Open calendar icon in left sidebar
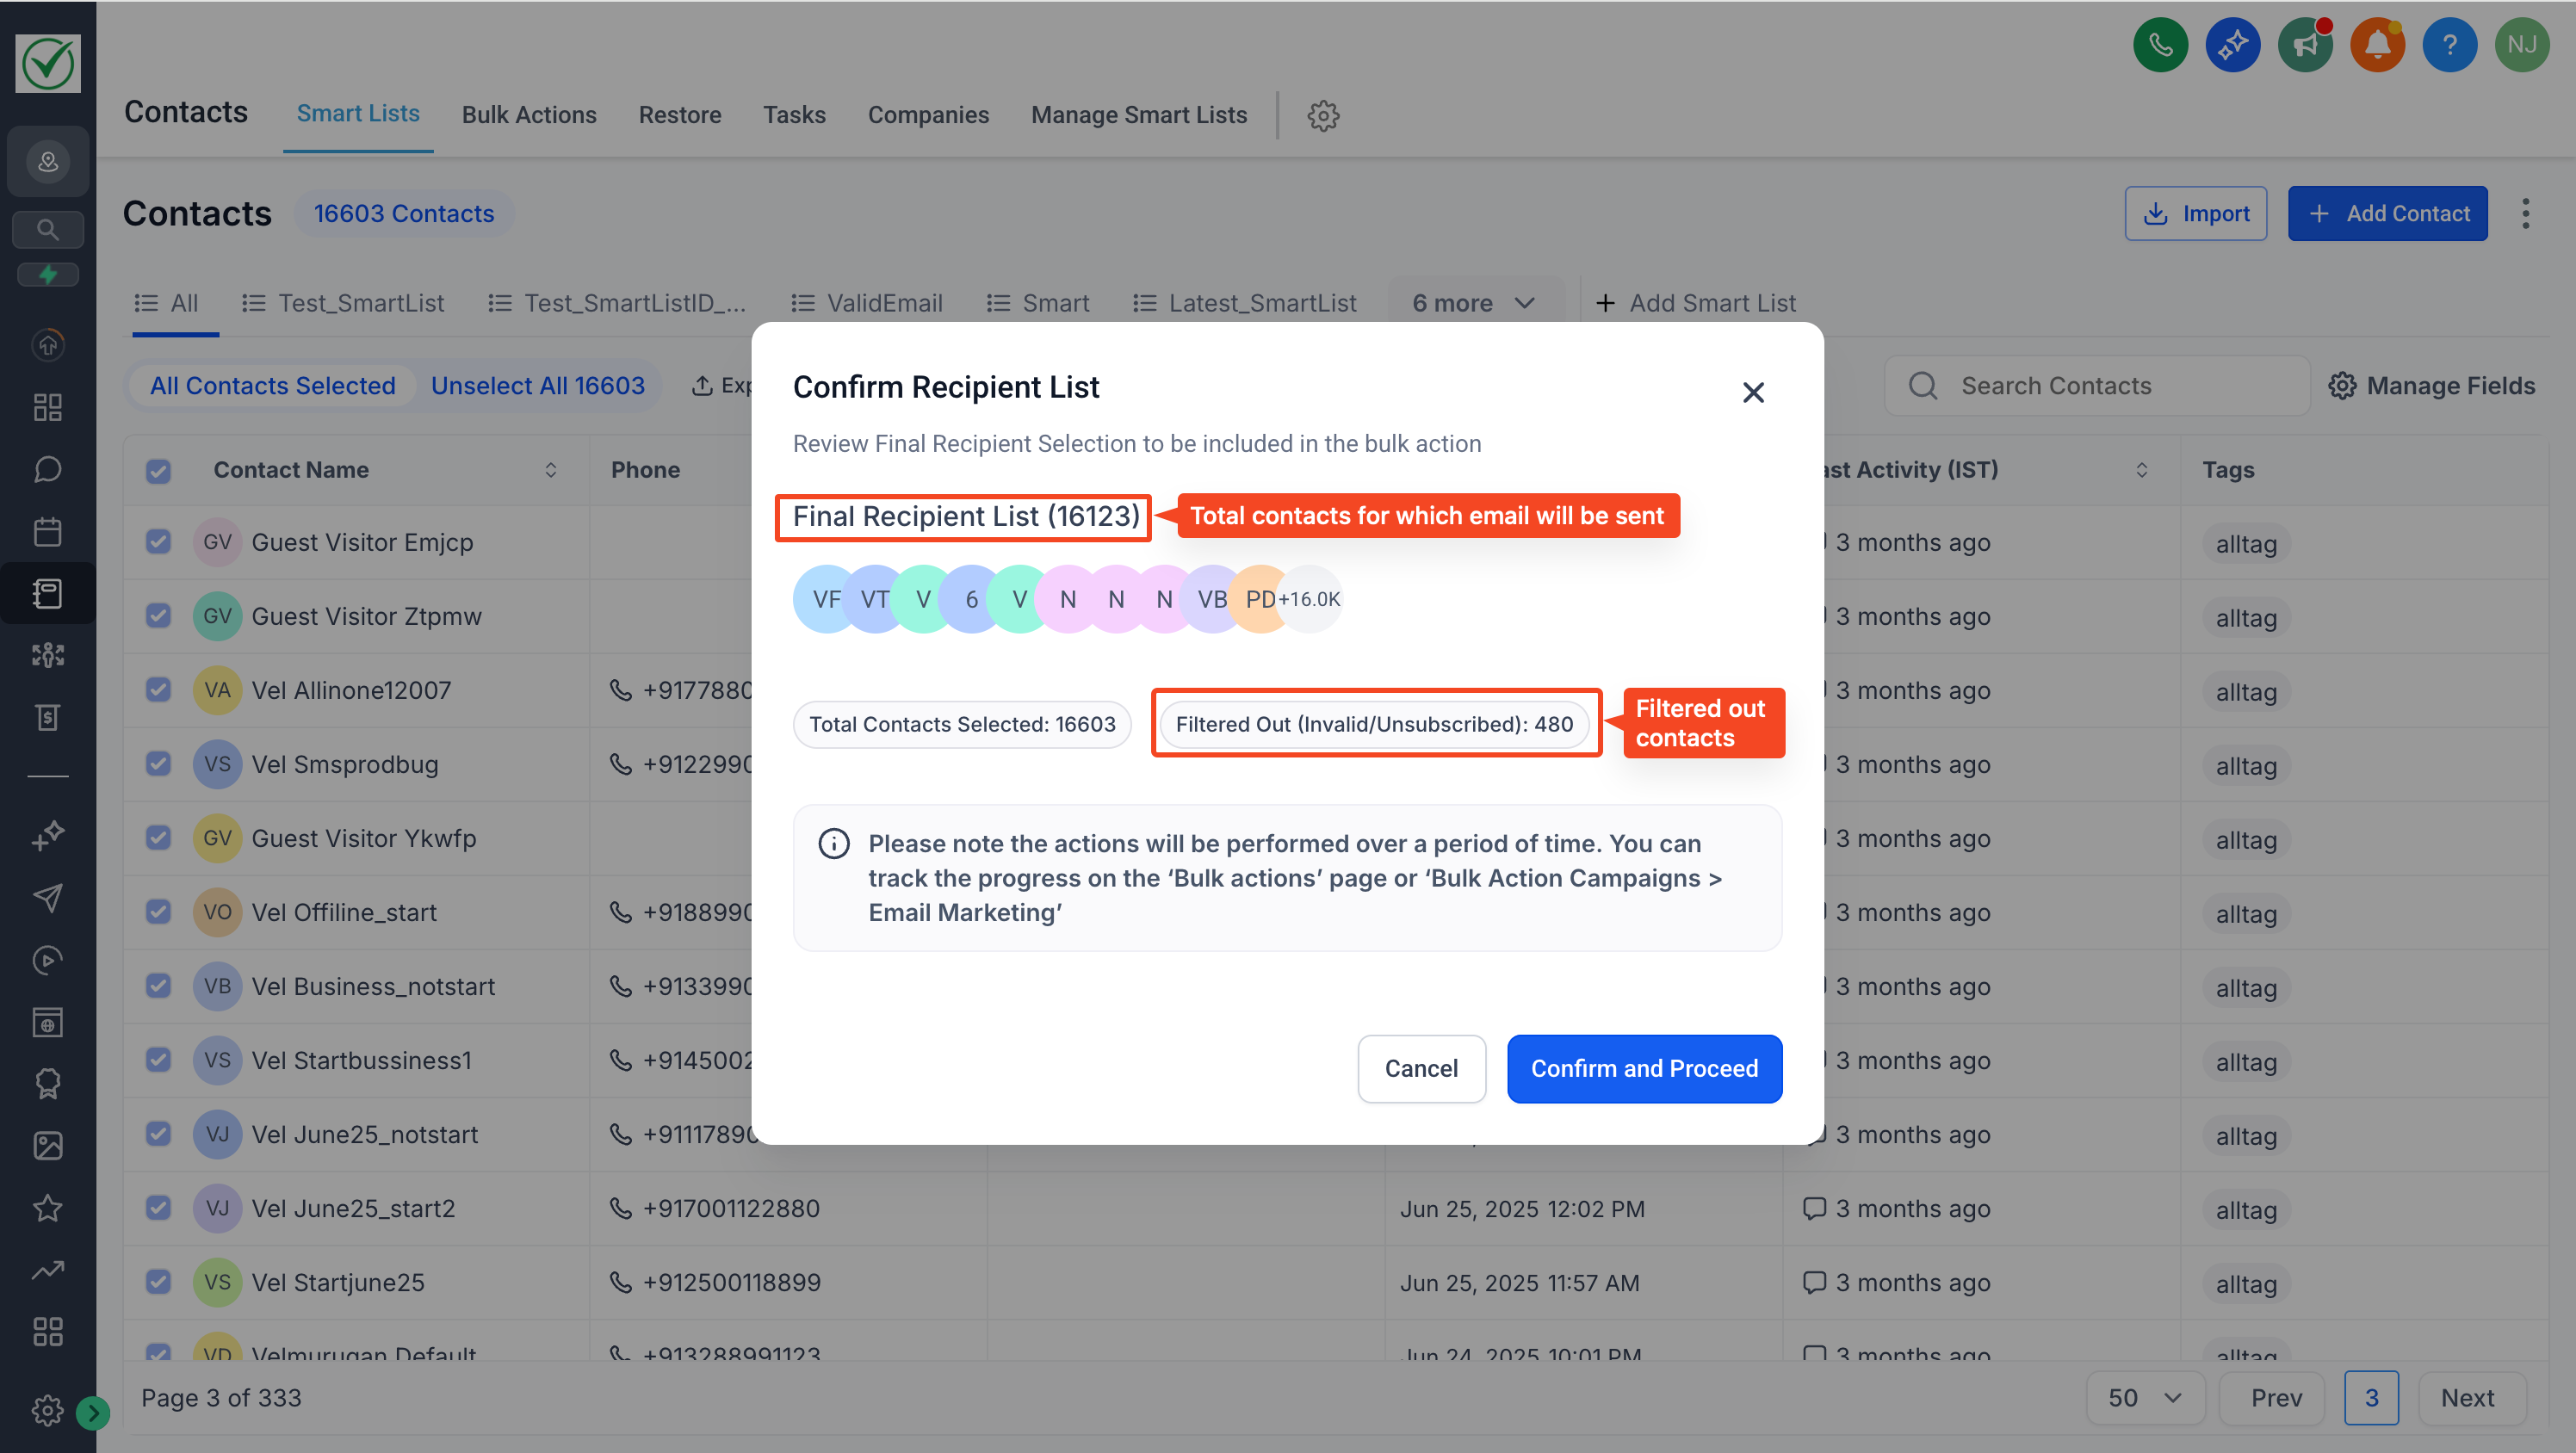 (x=47, y=531)
